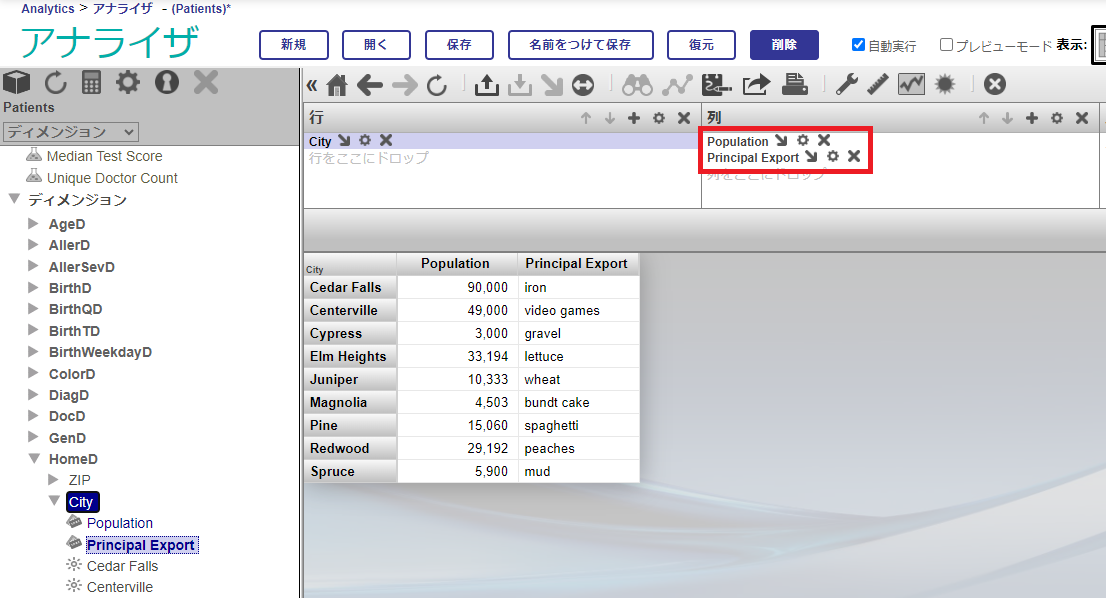The height and width of the screenshot is (598, 1106).
Task: Expand the ZIP level node
Action: pos(54,480)
